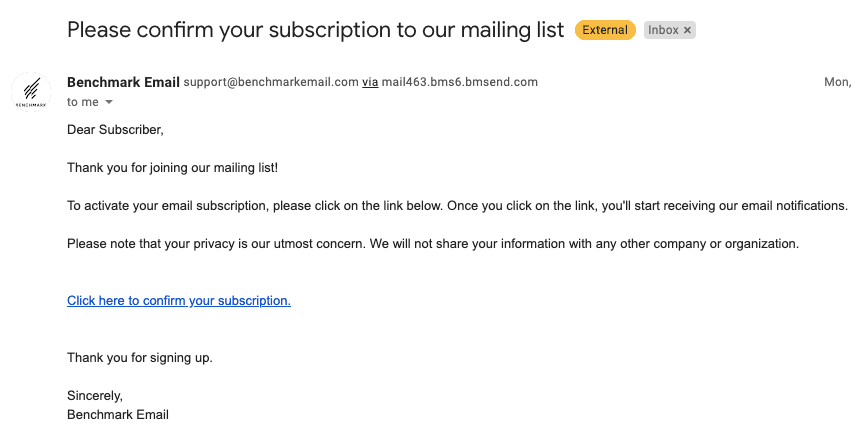The image size is (855, 438).
Task: Remove the Inbox label with its X
Action: point(687,31)
